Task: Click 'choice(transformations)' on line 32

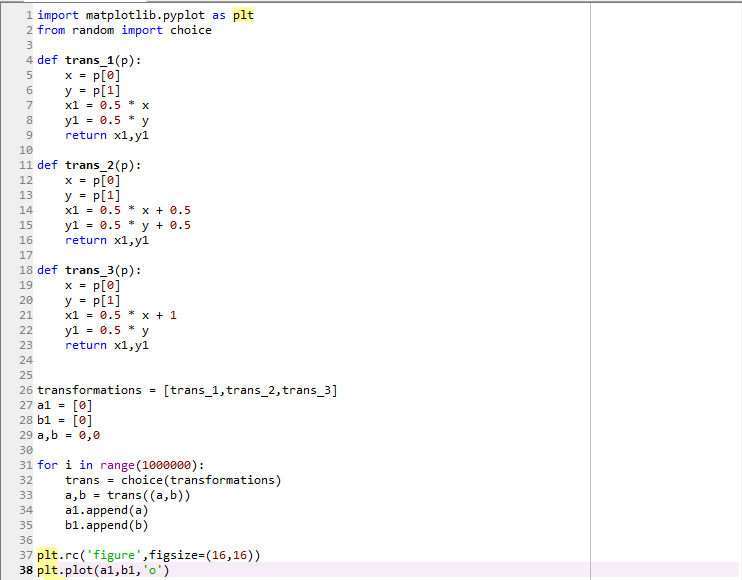Action: (201, 480)
